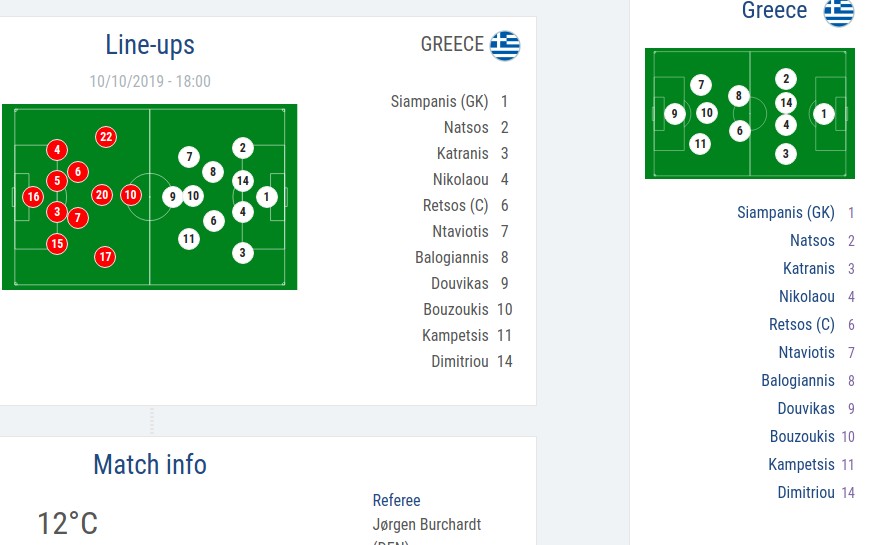Screen dimensions: 877x545
Task: Select red player marker 15 on the large pitch
Action: coord(57,243)
